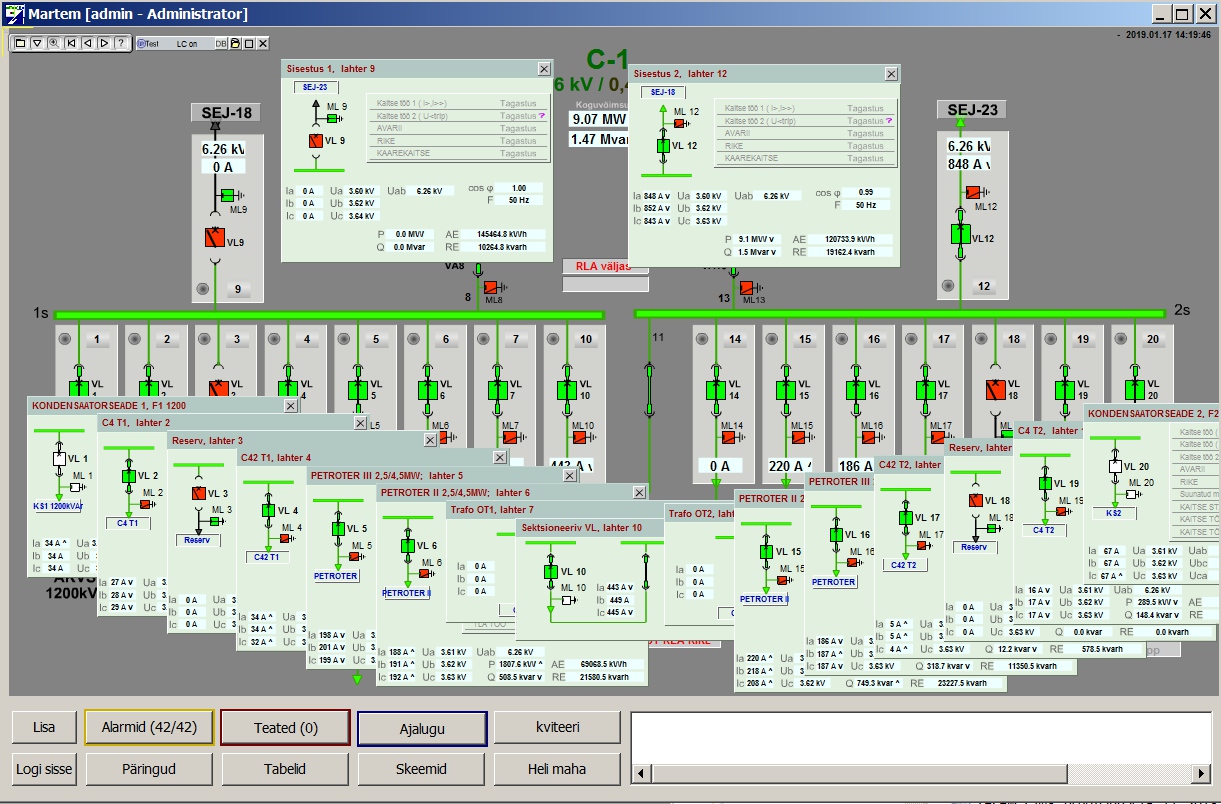Click the next page arrow icon

[x=104, y=43]
